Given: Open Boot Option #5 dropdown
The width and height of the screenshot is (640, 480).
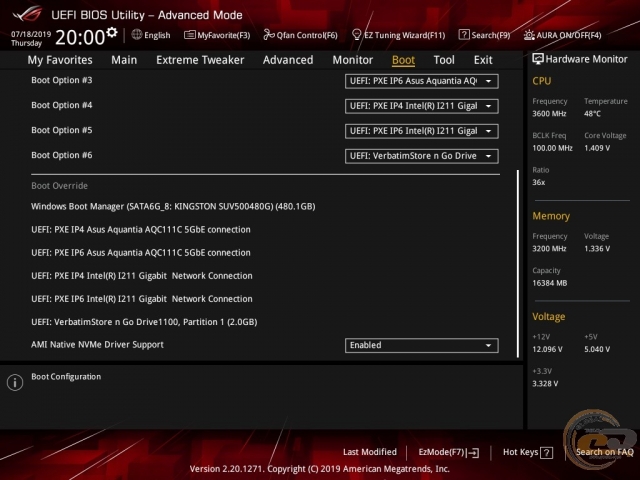Looking at the screenshot, I should tap(422, 131).
